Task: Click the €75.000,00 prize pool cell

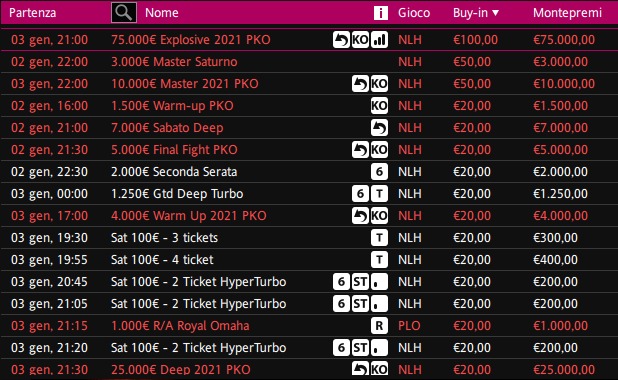Action: pos(564,39)
